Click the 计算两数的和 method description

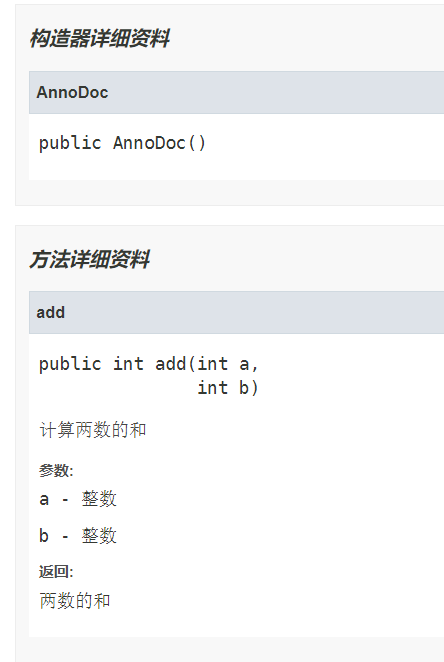point(93,430)
